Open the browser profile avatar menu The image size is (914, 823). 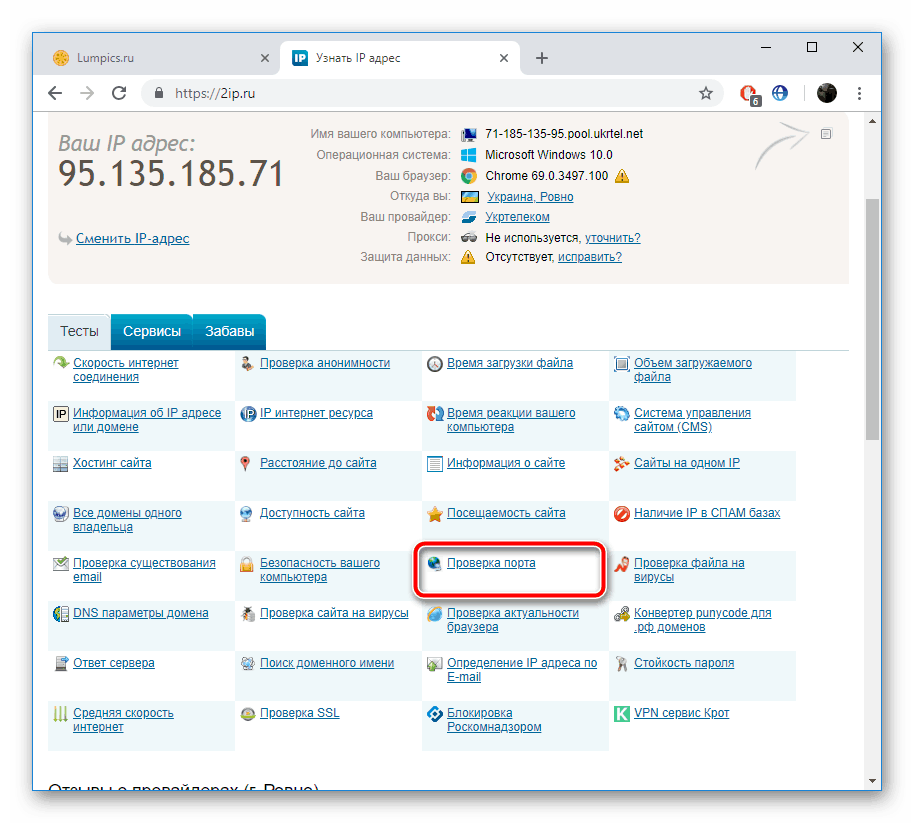click(x=826, y=92)
